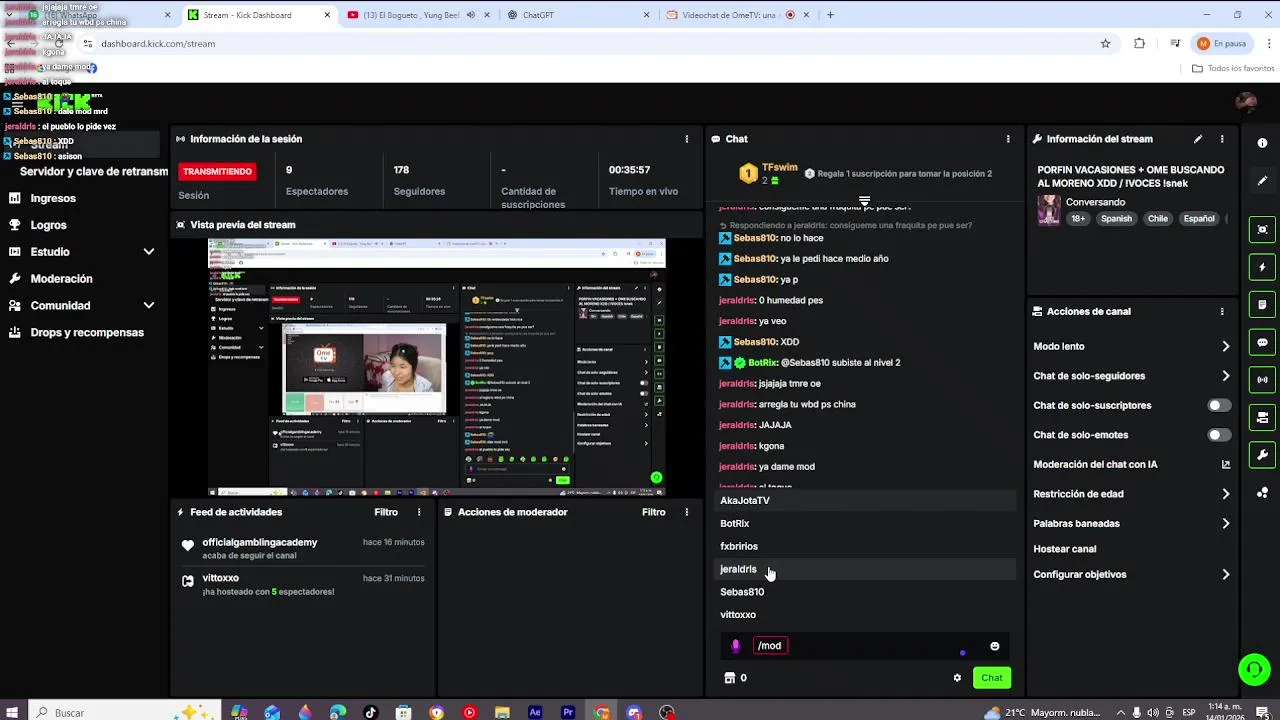Screen dimensions: 1280x720
Task: Click Filtro in Feed de actividades
Action: (386, 512)
